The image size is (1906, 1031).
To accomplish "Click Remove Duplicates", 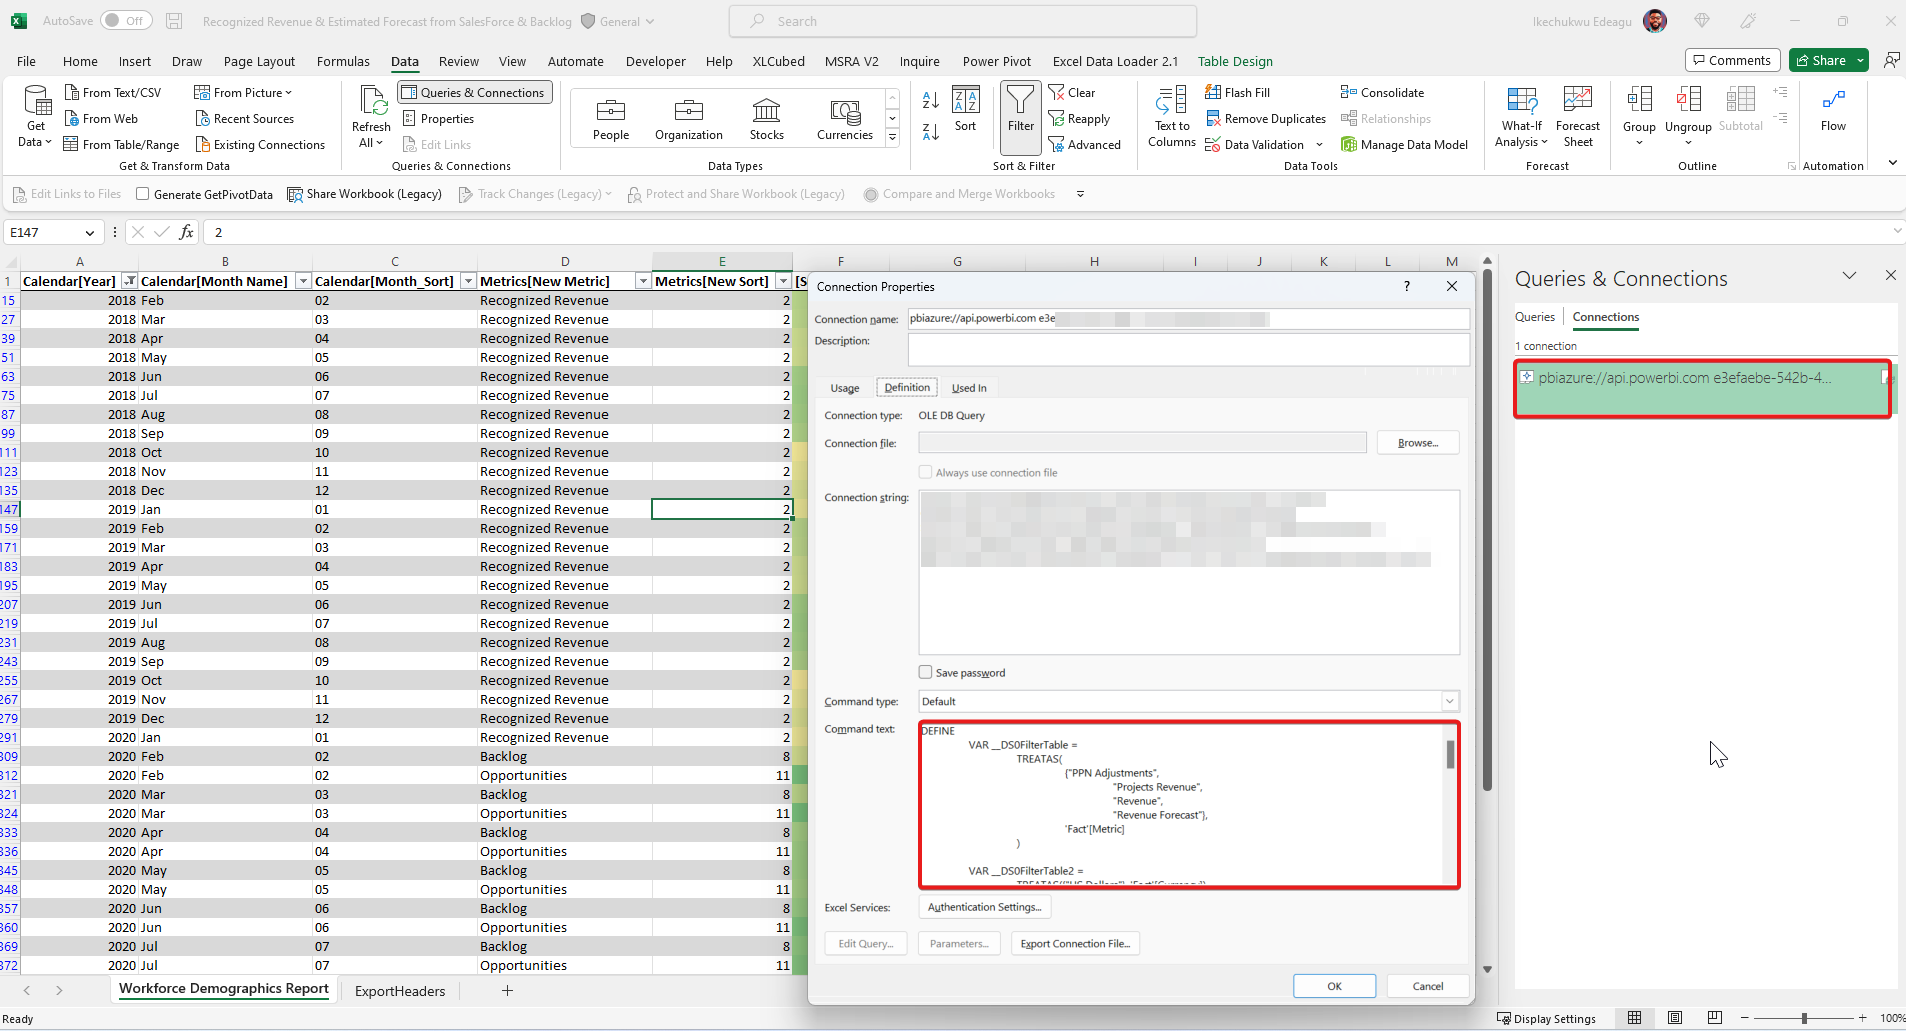I will (1266, 118).
